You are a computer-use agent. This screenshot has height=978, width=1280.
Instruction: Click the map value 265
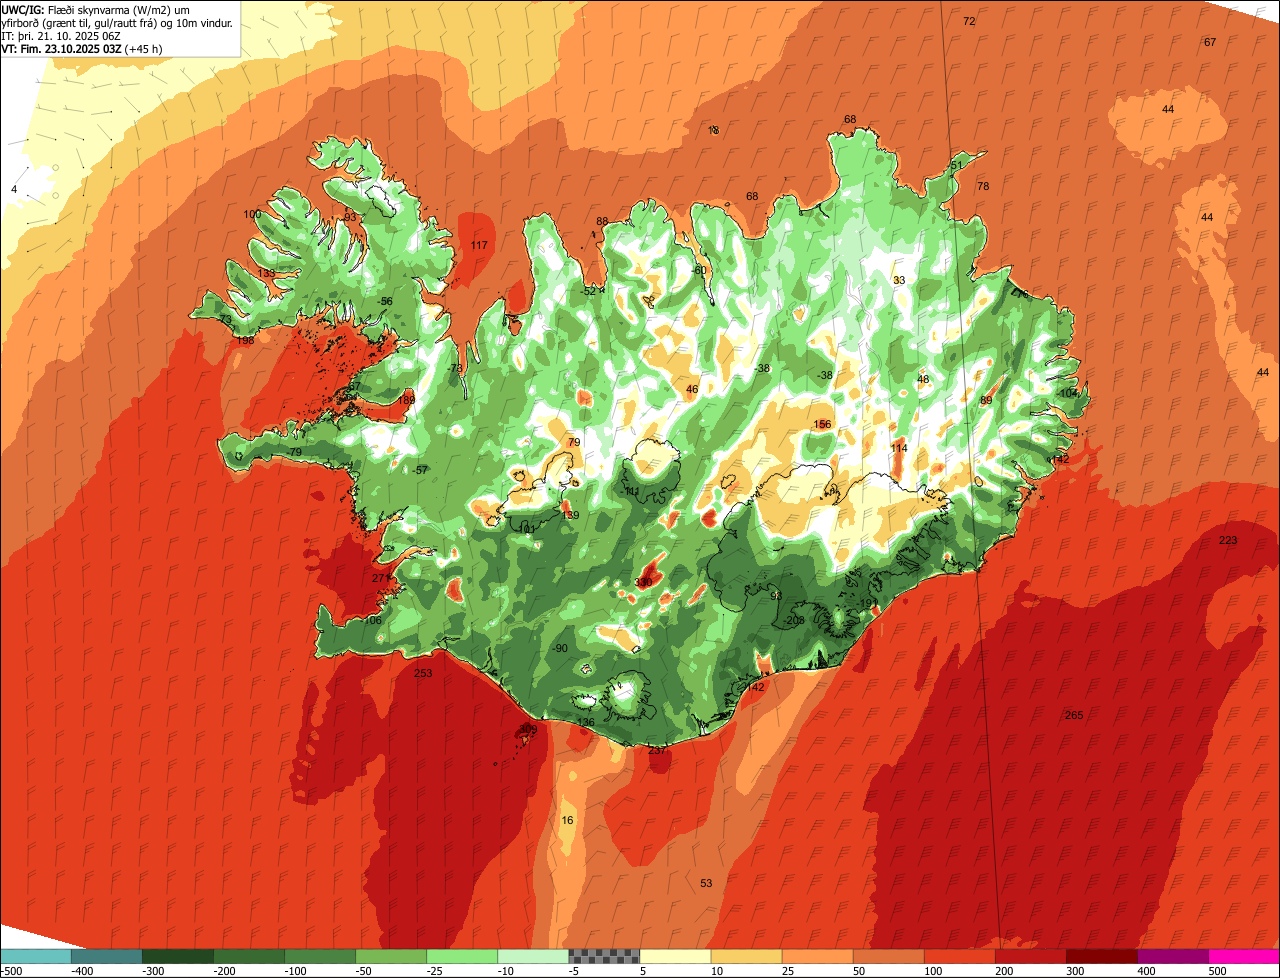click(1074, 715)
